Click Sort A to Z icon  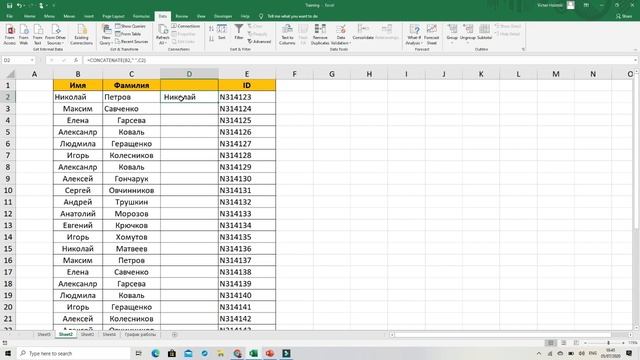pyautogui.click(x=211, y=29)
